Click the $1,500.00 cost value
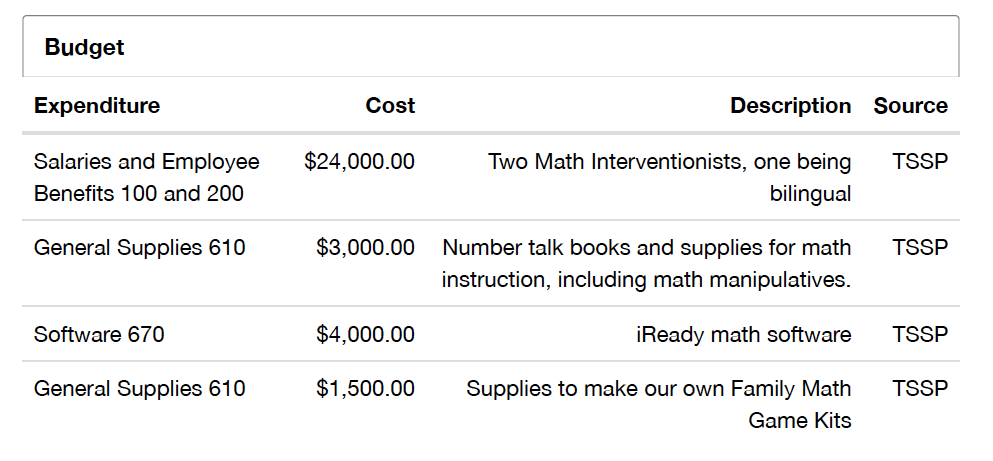 [365, 388]
